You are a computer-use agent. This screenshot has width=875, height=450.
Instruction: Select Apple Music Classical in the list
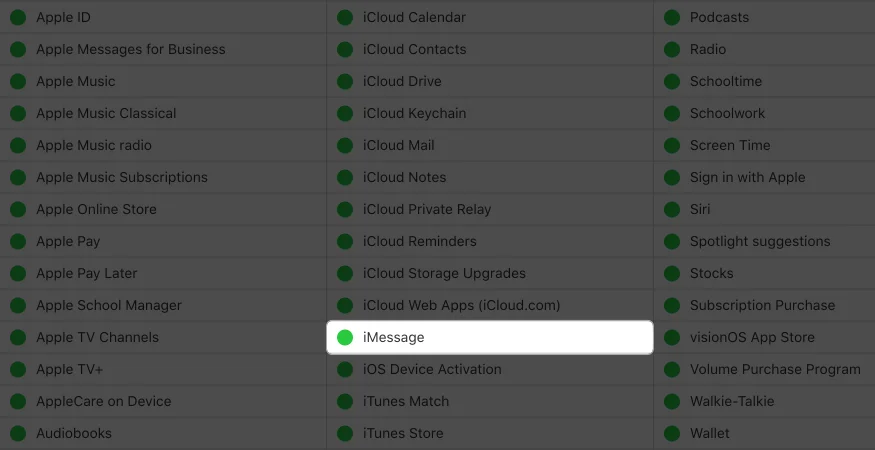tap(163, 113)
